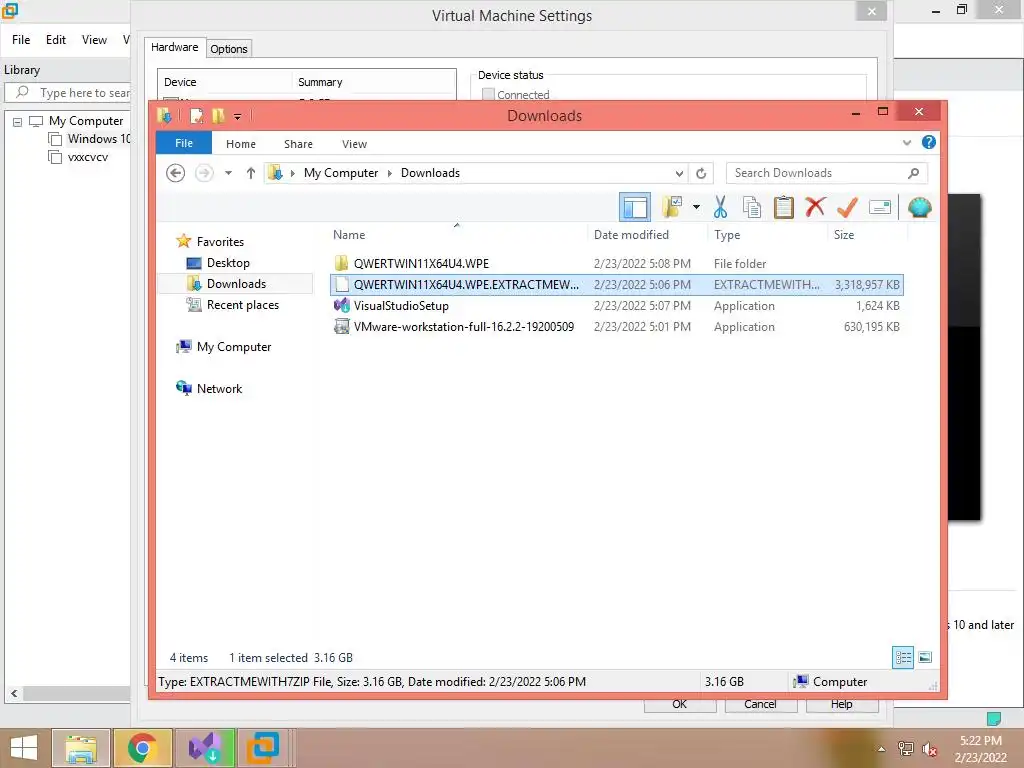Open the Edit menu in VMware
Image resolution: width=1024 pixels, height=768 pixels.
pos(56,40)
